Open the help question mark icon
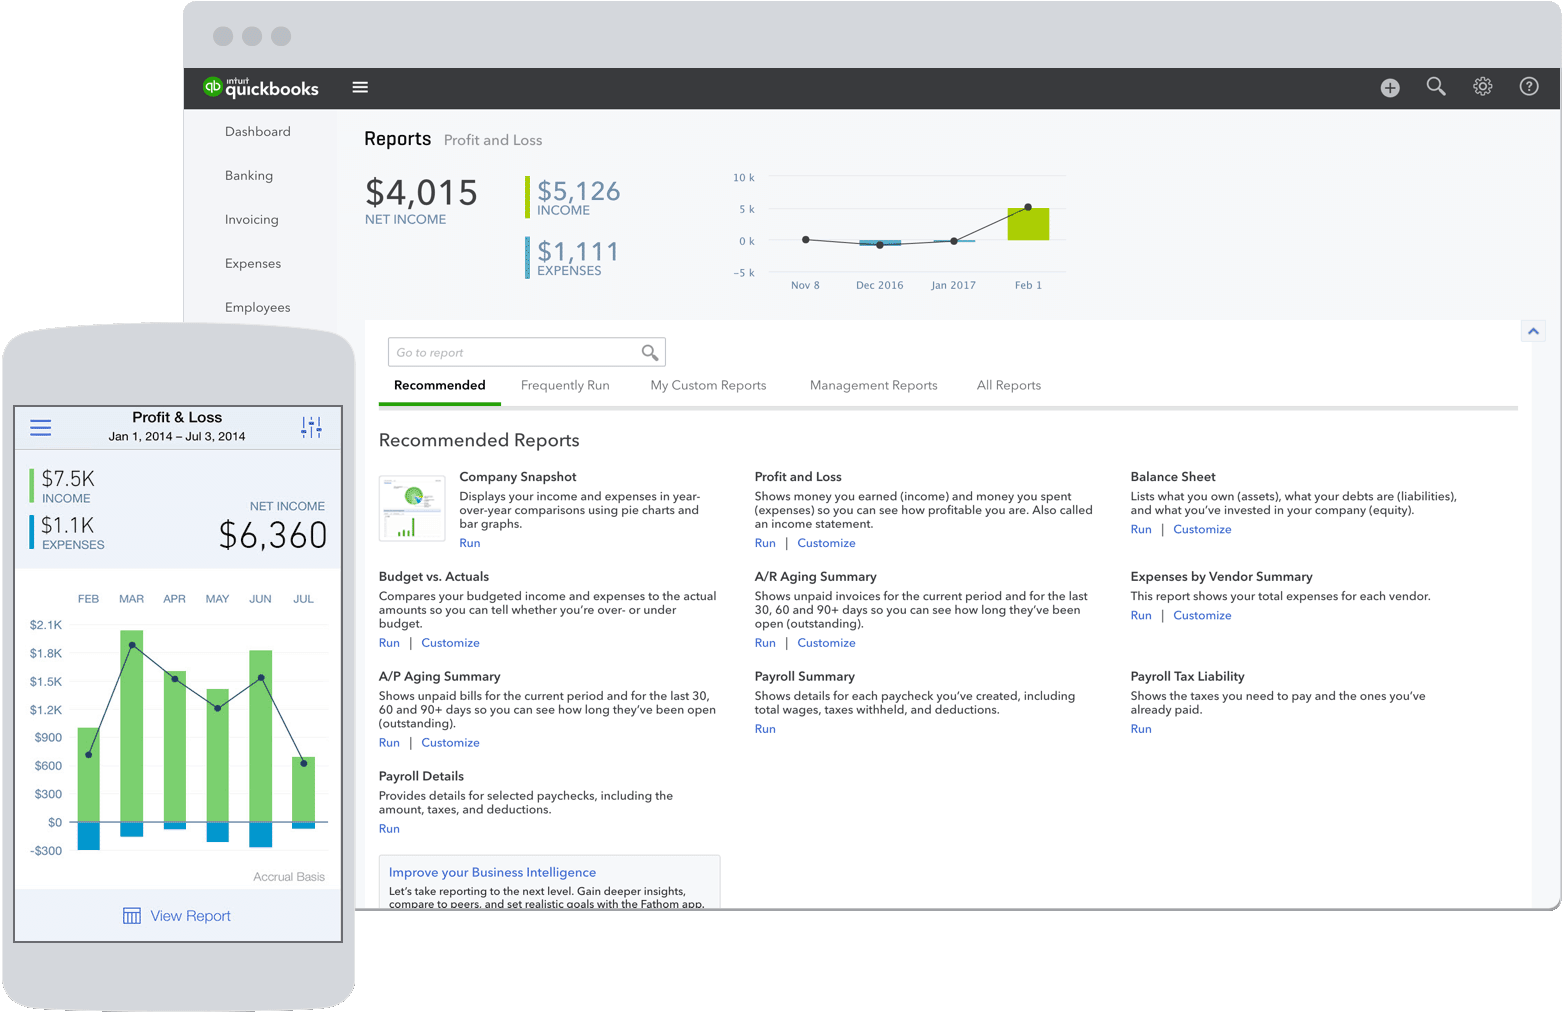 coord(1529,87)
